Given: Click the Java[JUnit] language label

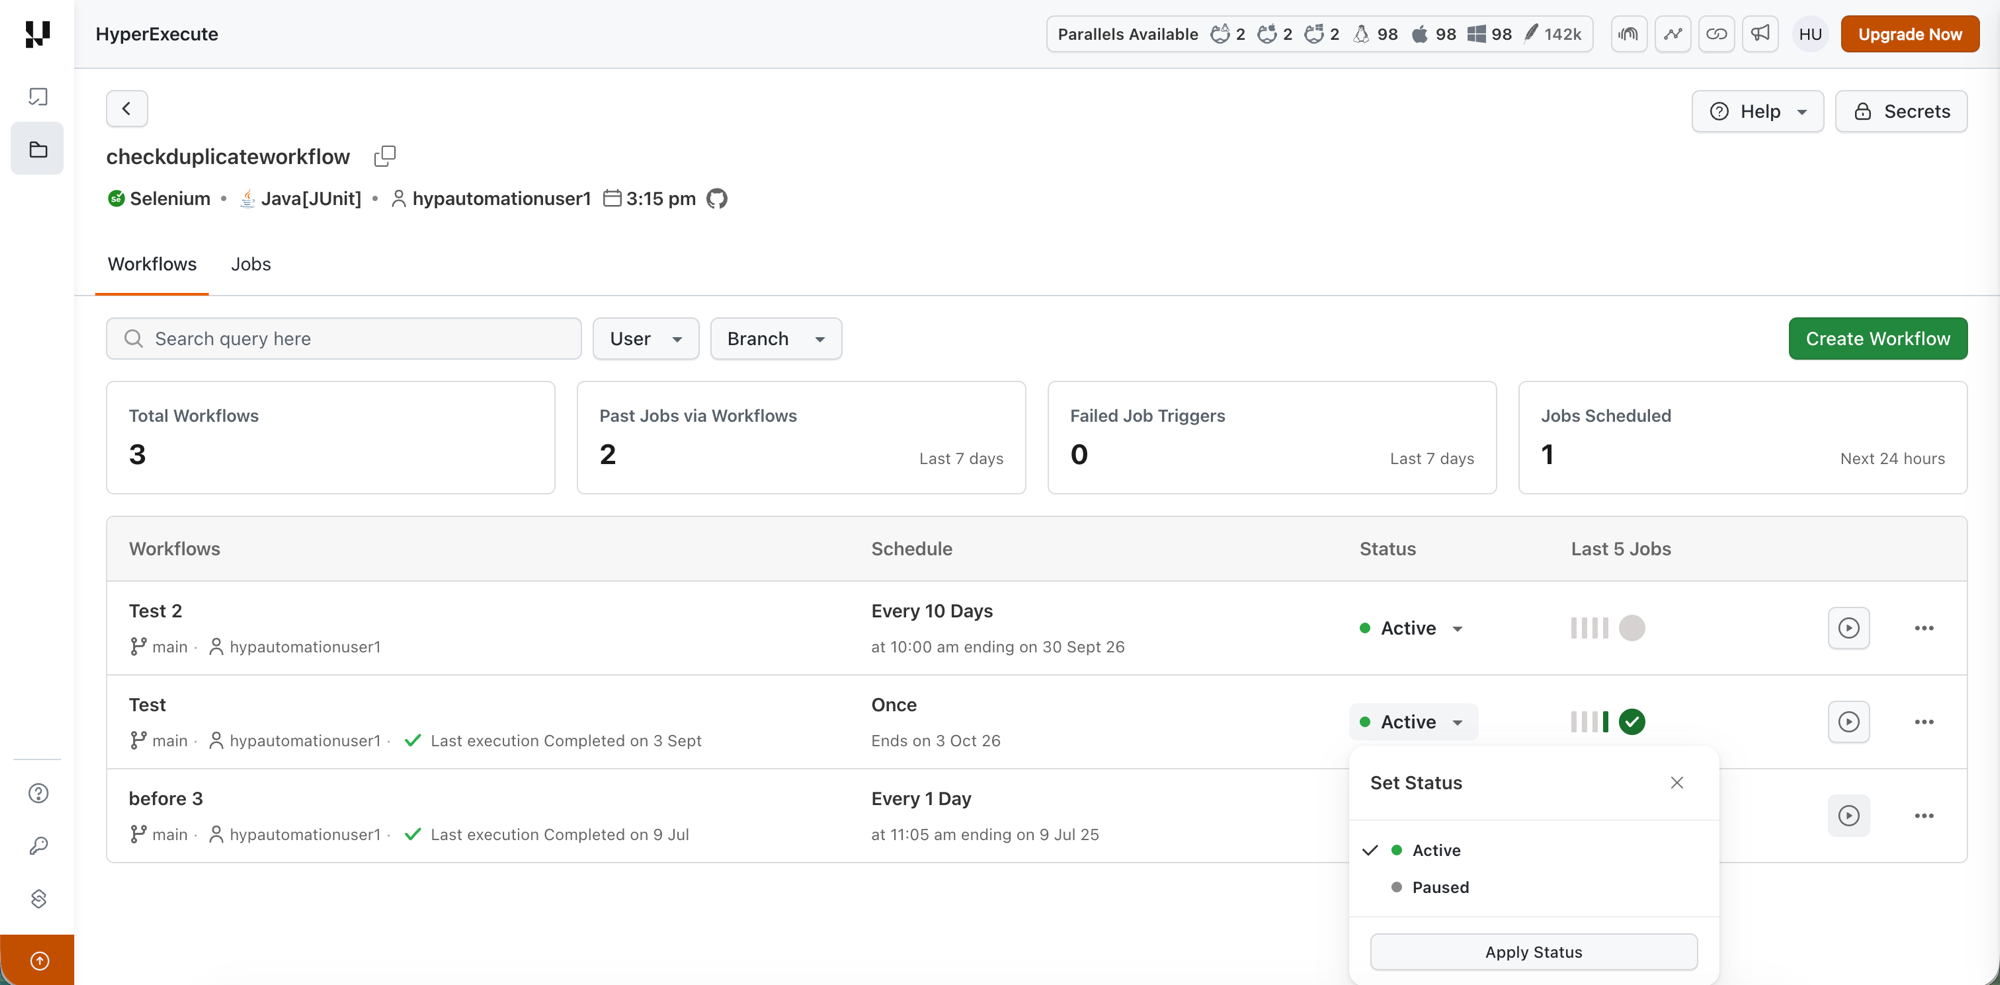Looking at the screenshot, I should (x=300, y=198).
